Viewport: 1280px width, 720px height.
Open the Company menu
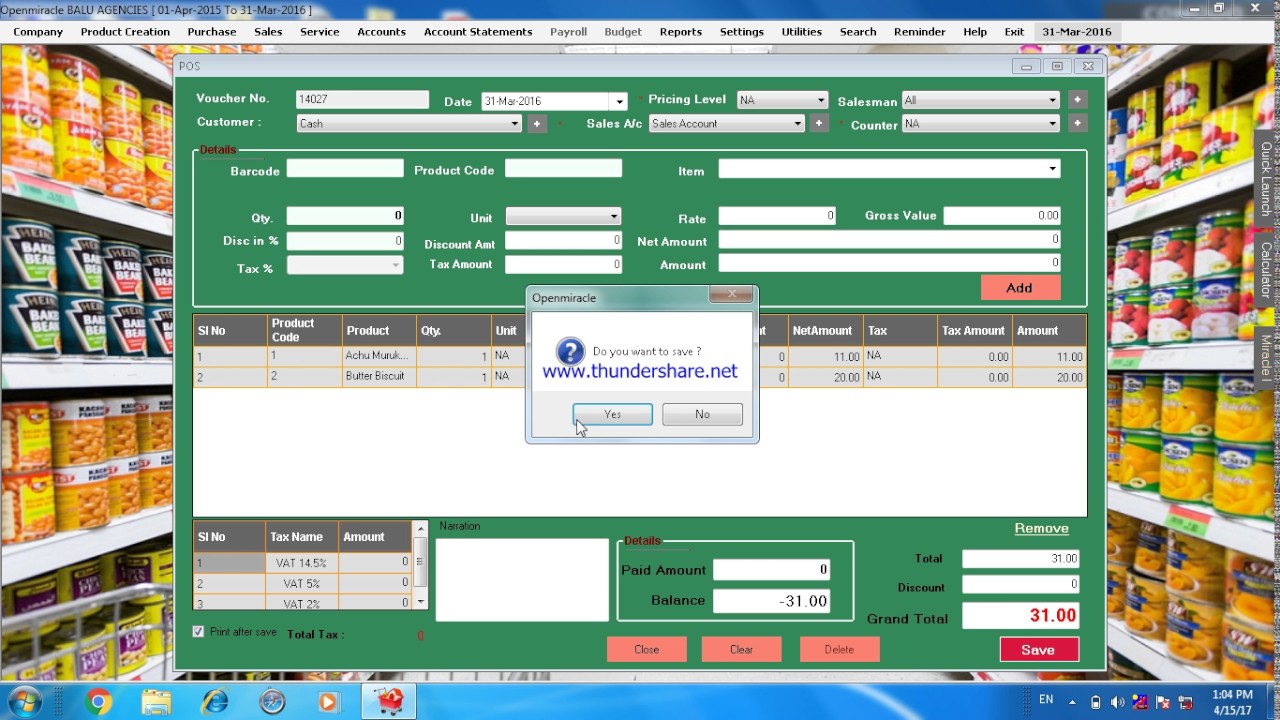point(38,32)
